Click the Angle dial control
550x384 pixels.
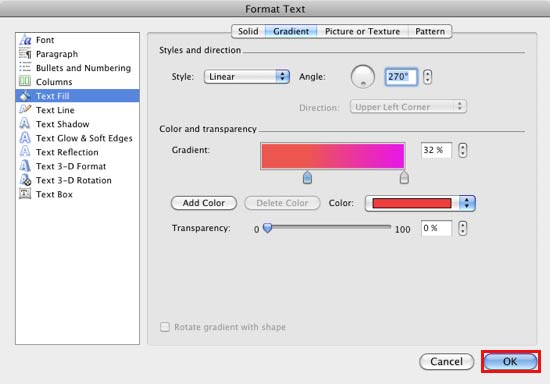pos(363,76)
